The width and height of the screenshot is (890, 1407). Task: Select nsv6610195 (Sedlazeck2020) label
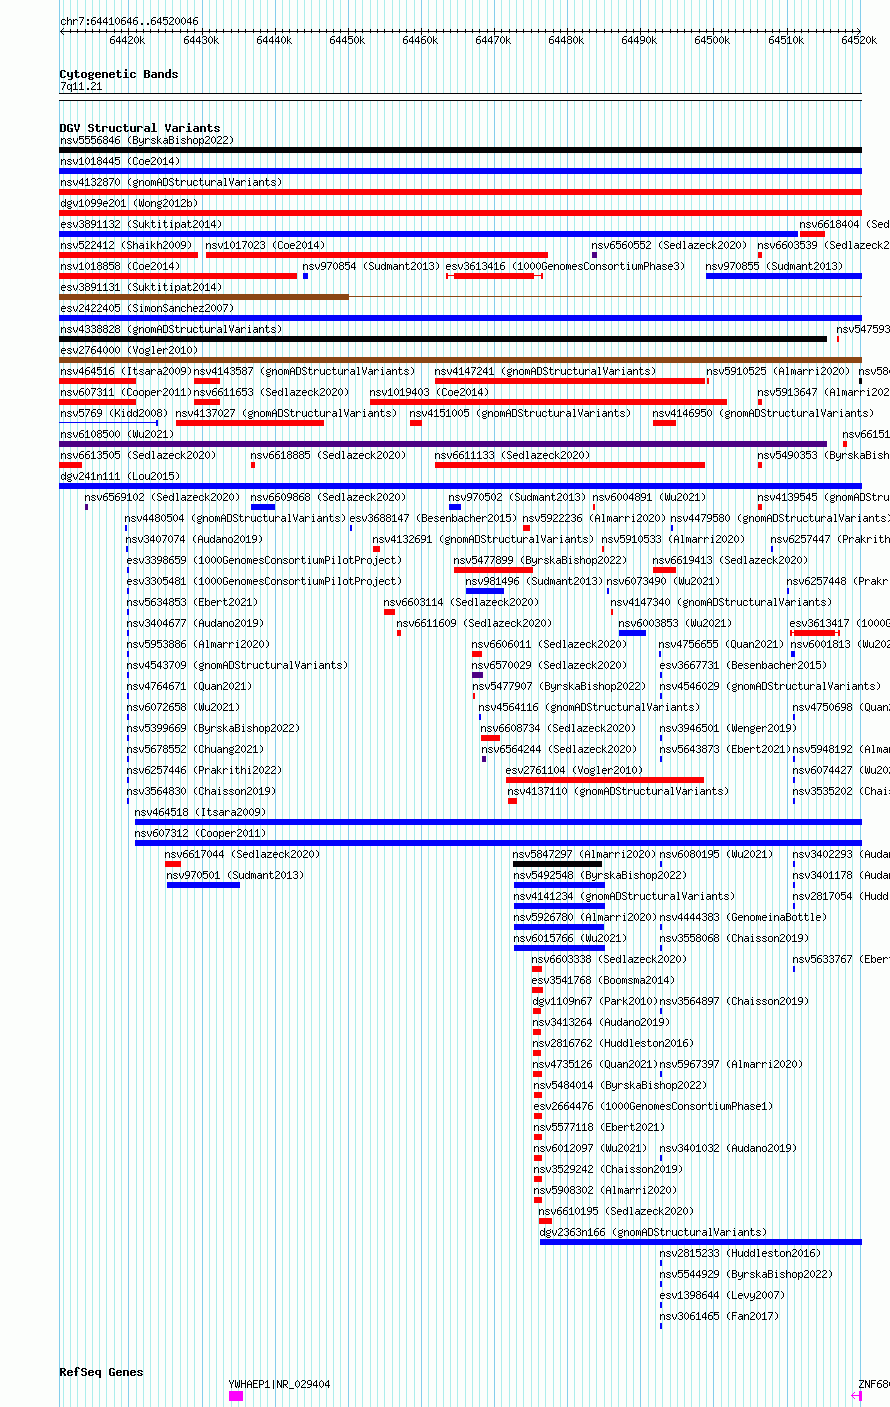tap(616, 1211)
